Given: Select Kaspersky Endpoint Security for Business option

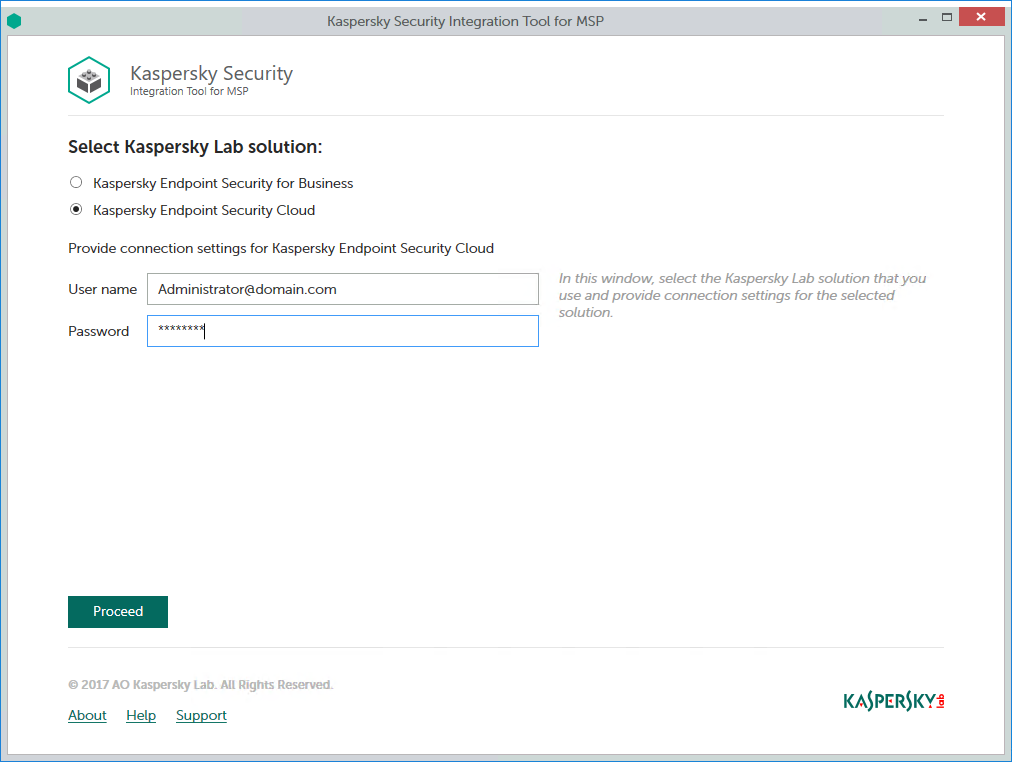Looking at the screenshot, I should [x=76, y=183].
